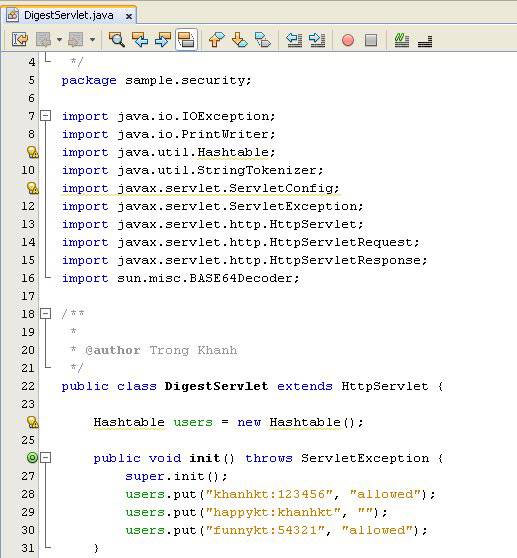Collapse the init() method fold

(46, 457)
